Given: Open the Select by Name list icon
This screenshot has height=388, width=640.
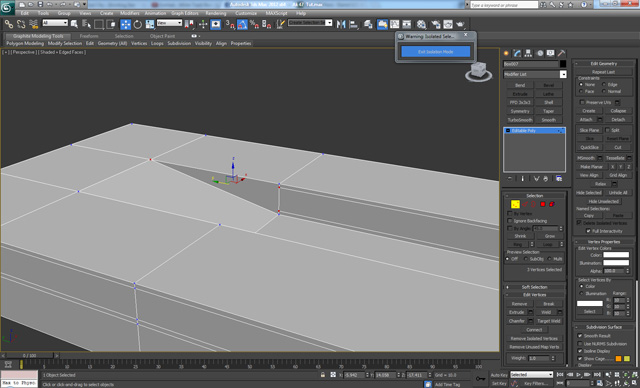Looking at the screenshot, I should (87, 24).
